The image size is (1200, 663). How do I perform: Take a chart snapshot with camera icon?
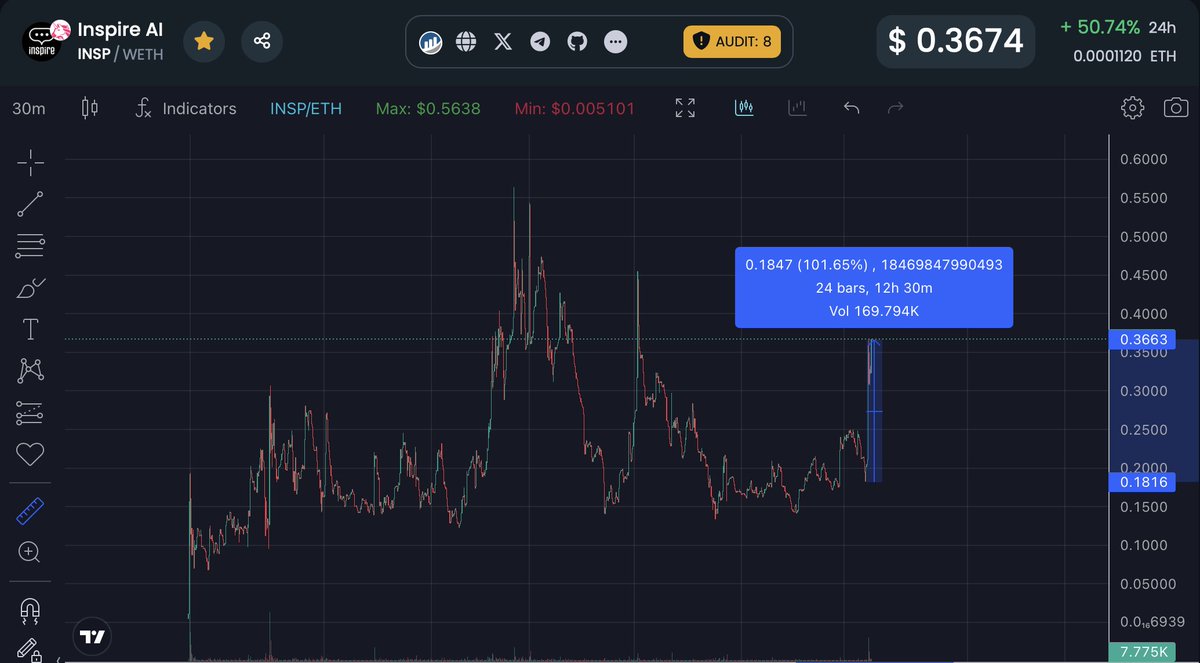[x=1176, y=107]
